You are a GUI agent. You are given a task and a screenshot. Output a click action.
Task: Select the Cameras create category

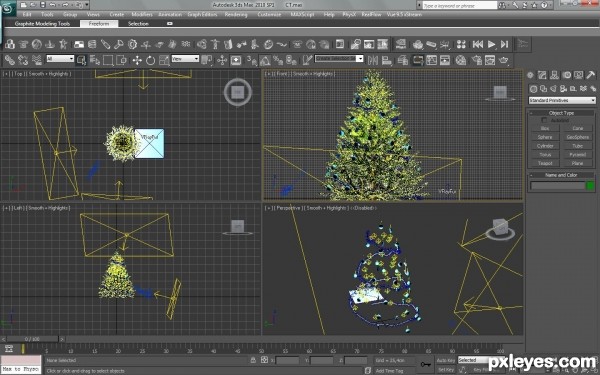point(563,89)
